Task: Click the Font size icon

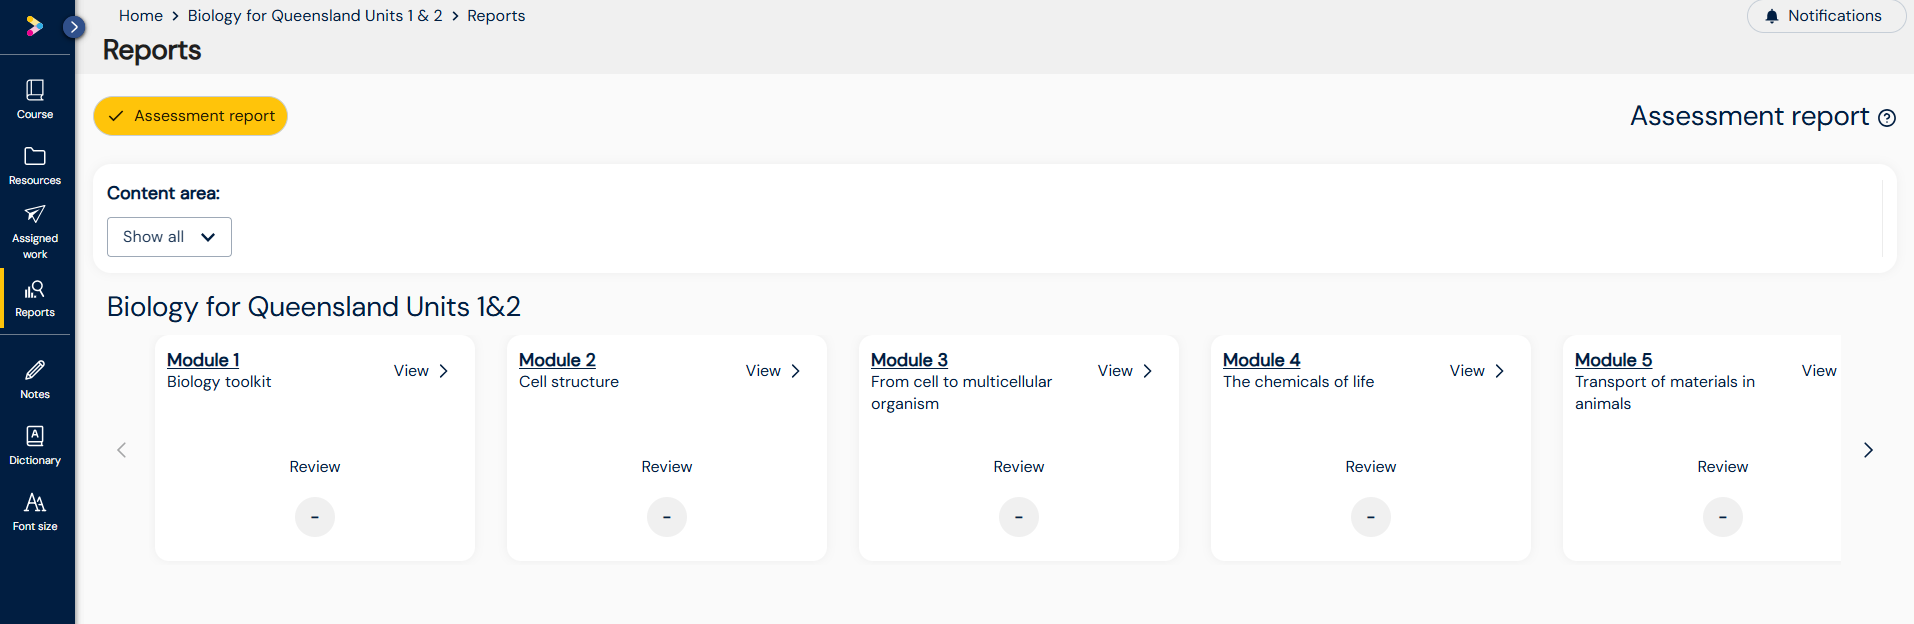Action: tap(35, 511)
